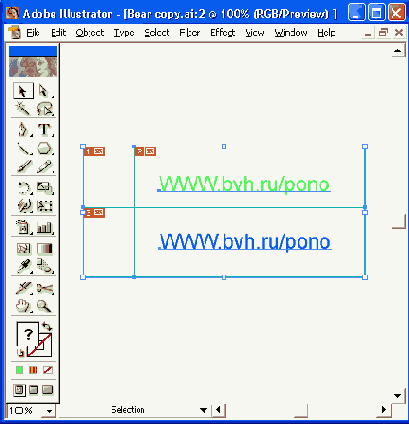409x424 pixels.
Task: Click the green Color mode swatch
Action: click(20, 370)
